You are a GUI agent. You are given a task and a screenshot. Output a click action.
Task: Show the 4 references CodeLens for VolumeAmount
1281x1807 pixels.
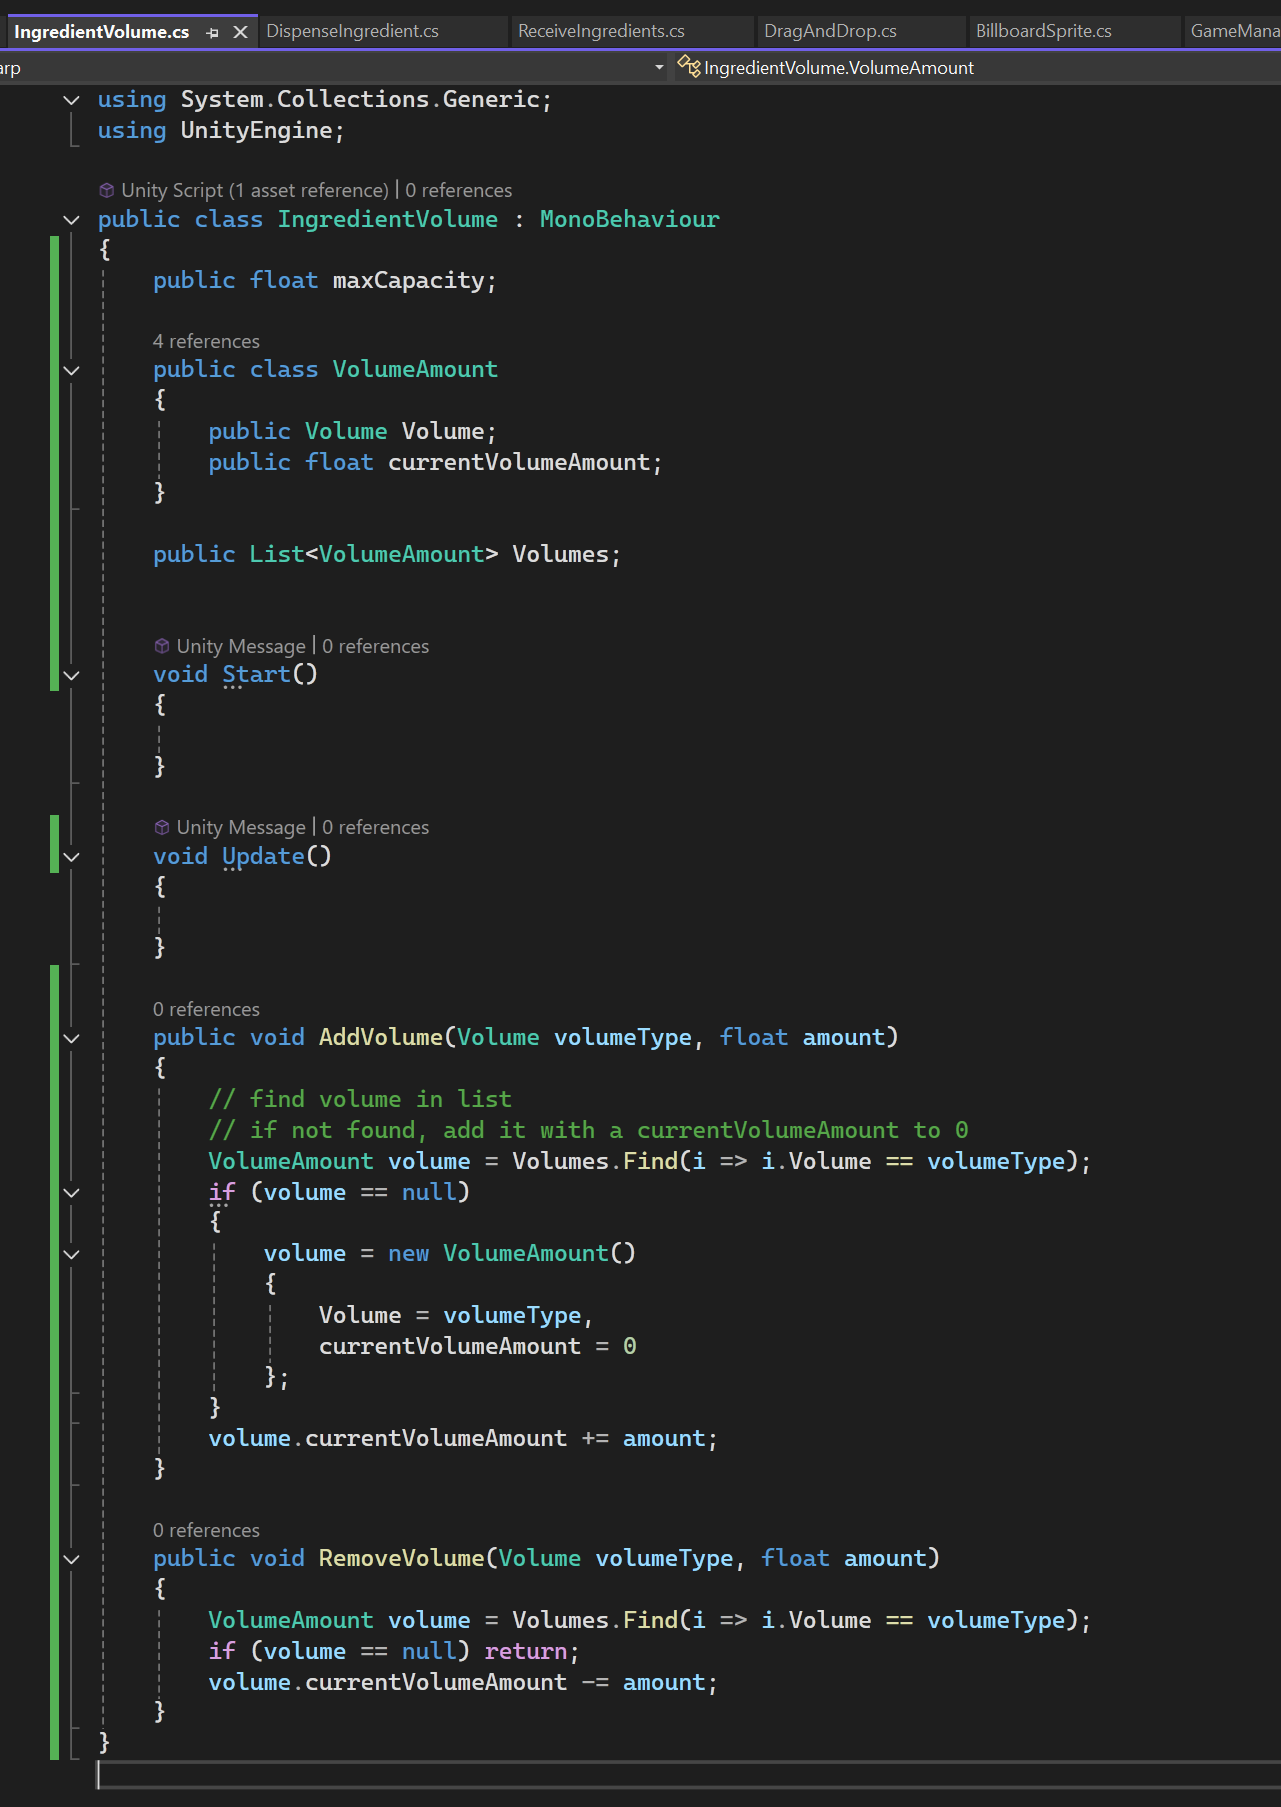(x=206, y=341)
